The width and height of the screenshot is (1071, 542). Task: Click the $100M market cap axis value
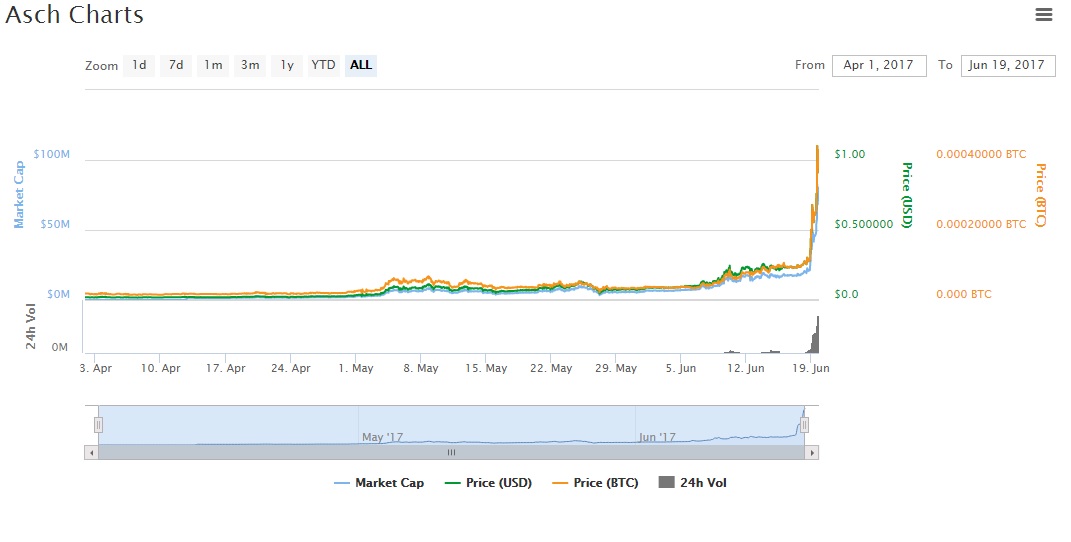pos(52,154)
